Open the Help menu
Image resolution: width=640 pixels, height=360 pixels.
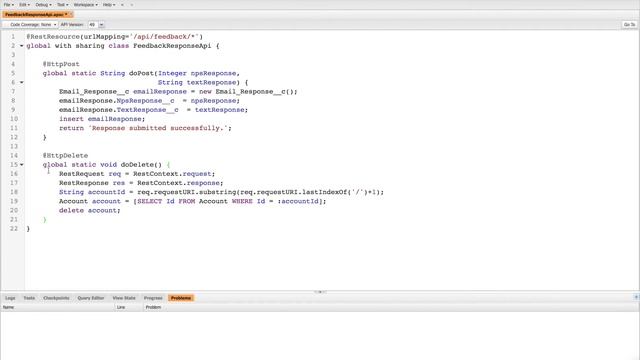click(109, 5)
